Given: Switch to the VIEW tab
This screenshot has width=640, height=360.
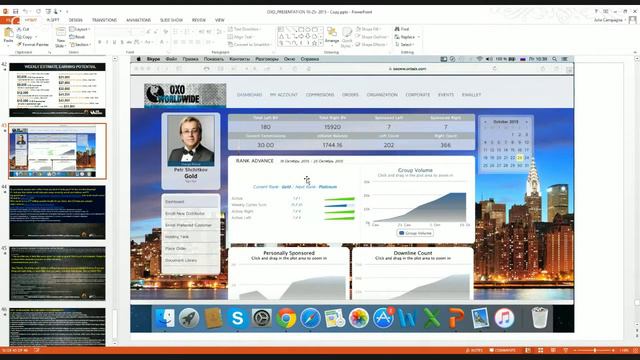Looking at the screenshot, I should [x=220, y=20].
